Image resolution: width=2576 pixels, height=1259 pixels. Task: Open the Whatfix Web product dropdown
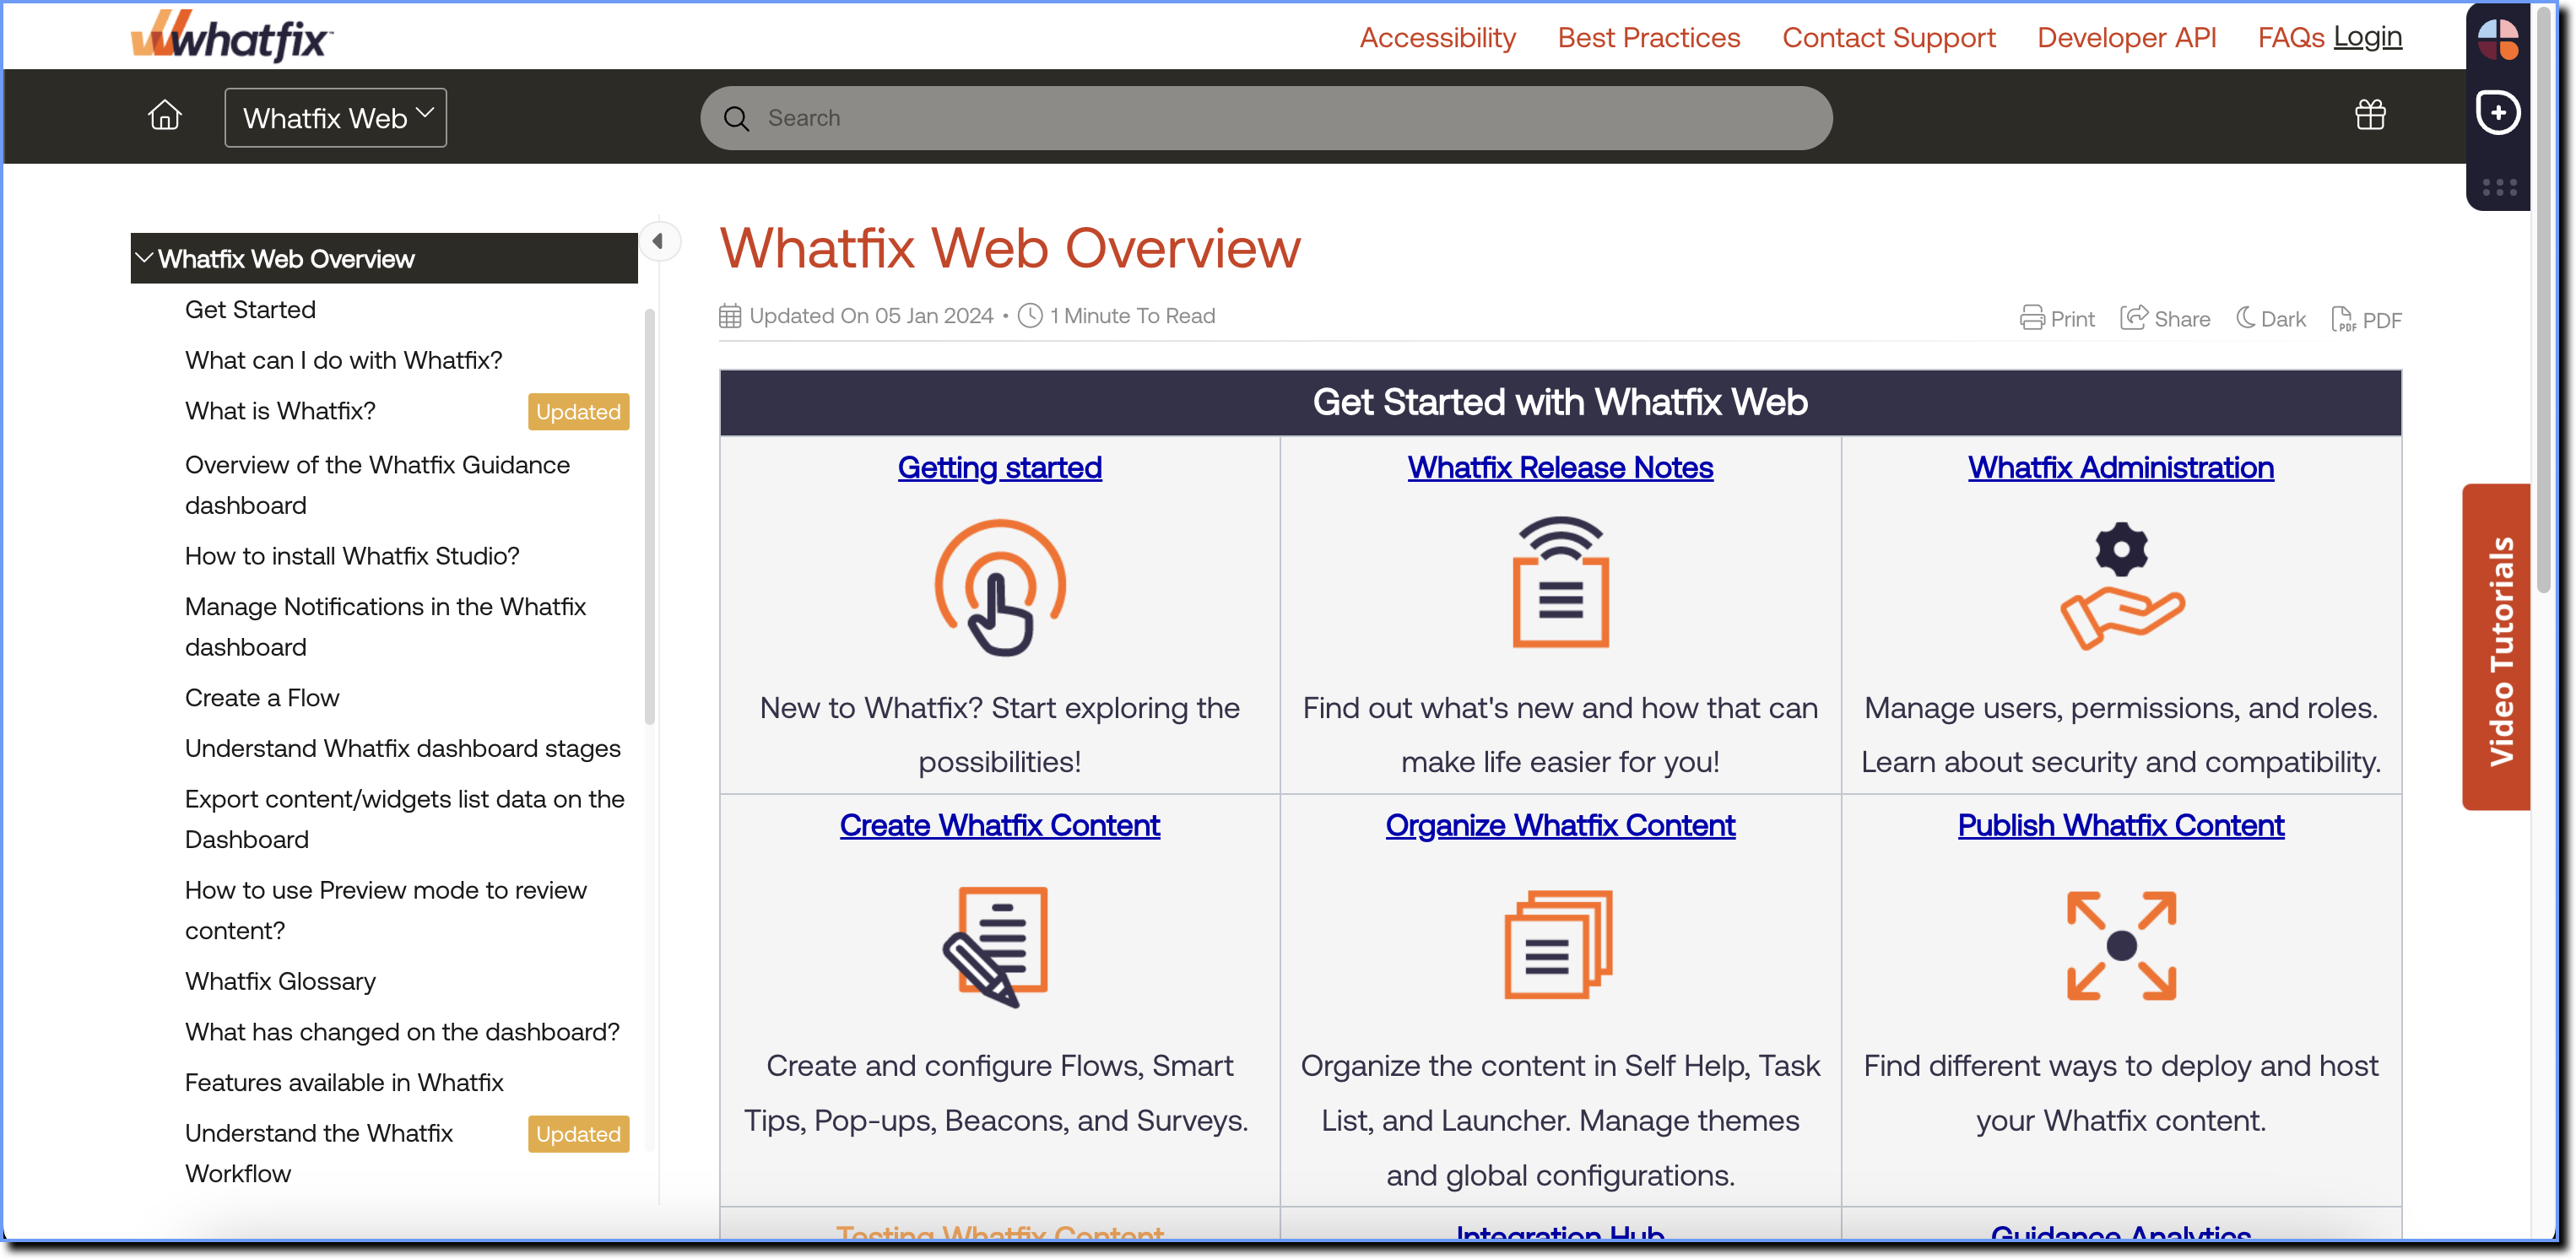[335, 118]
